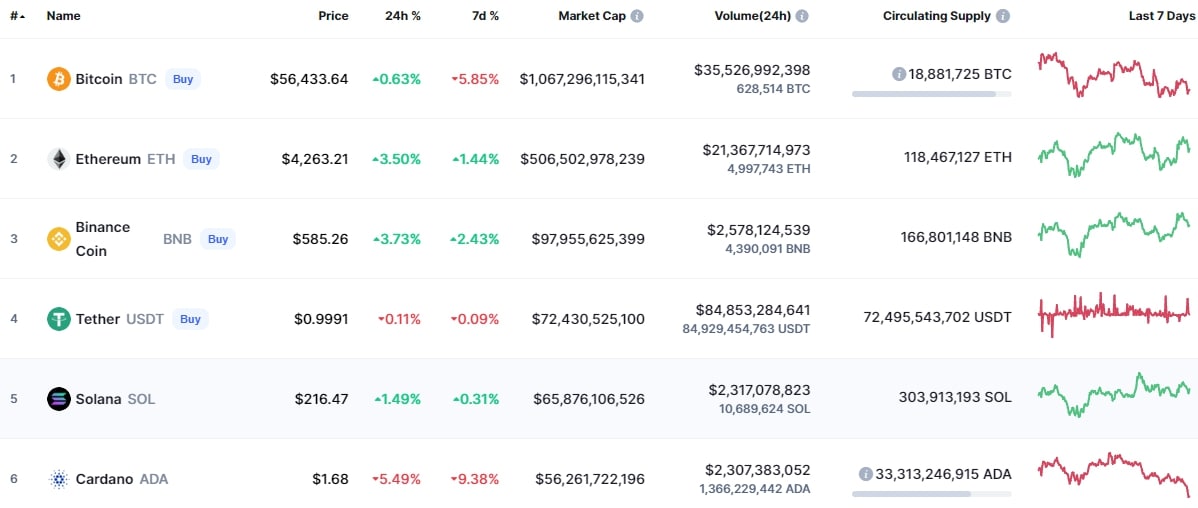Screen dimensions: 1198x508
Task: Sort table by Name column header
Action: [x=63, y=15]
